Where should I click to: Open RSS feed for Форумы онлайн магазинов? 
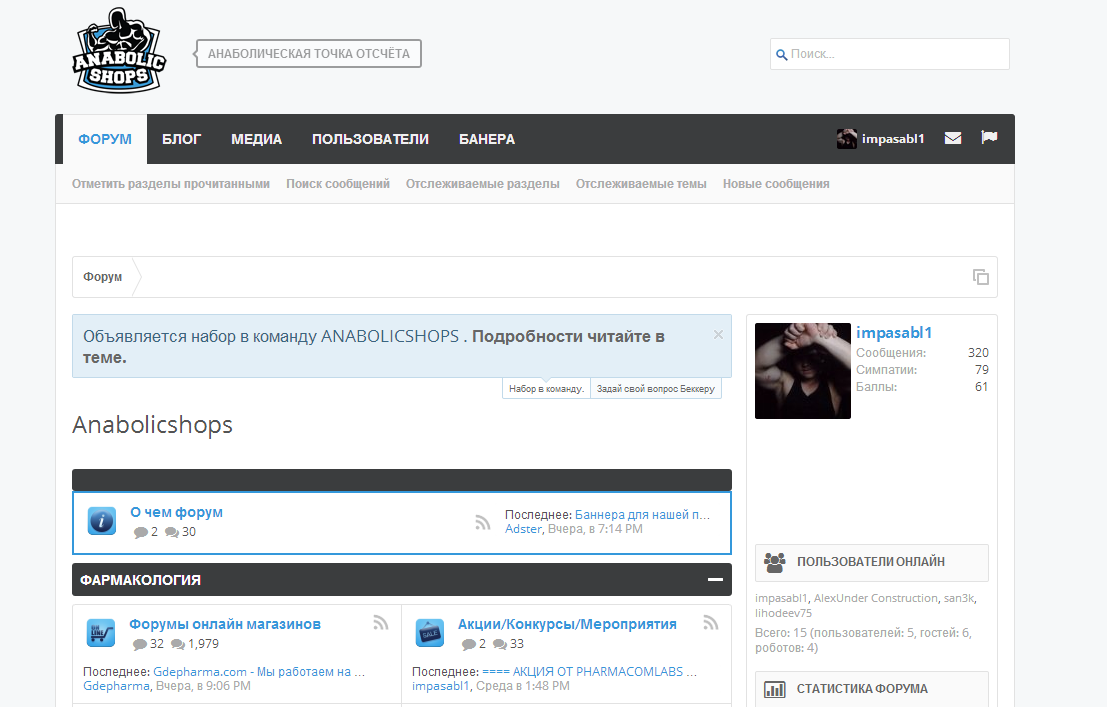(x=381, y=622)
